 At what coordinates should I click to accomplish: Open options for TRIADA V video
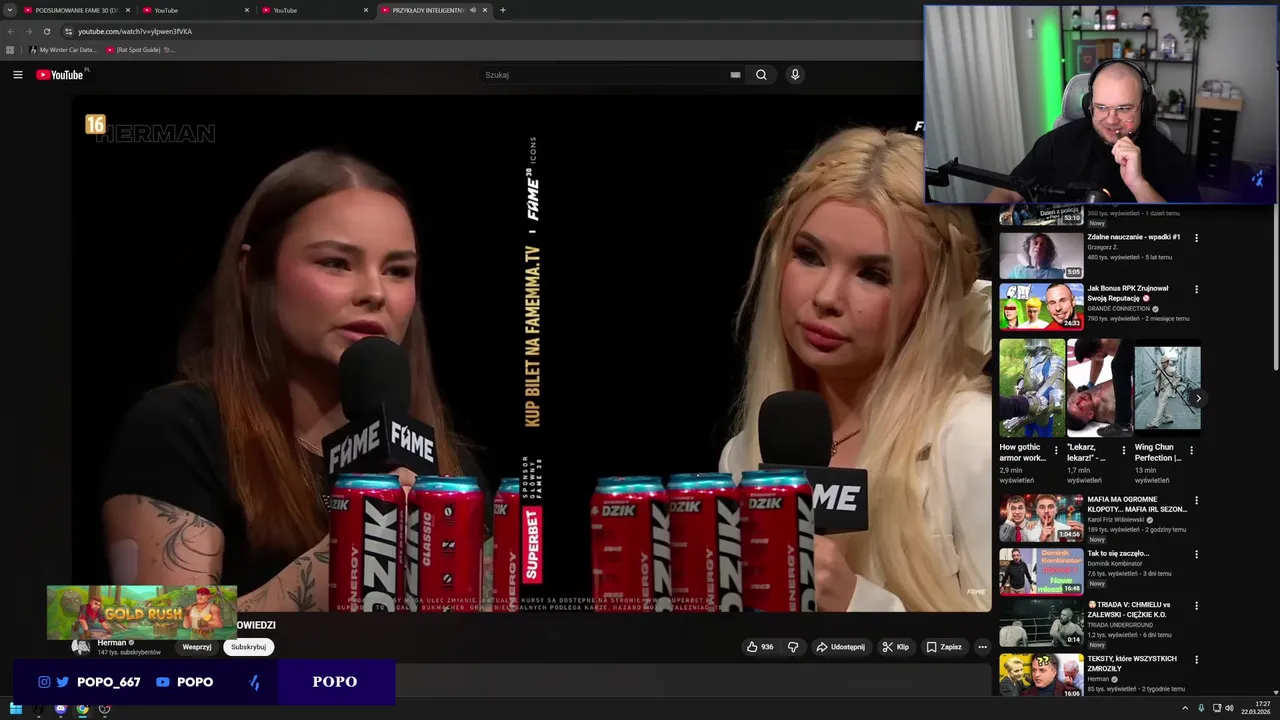(x=1196, y=606)
